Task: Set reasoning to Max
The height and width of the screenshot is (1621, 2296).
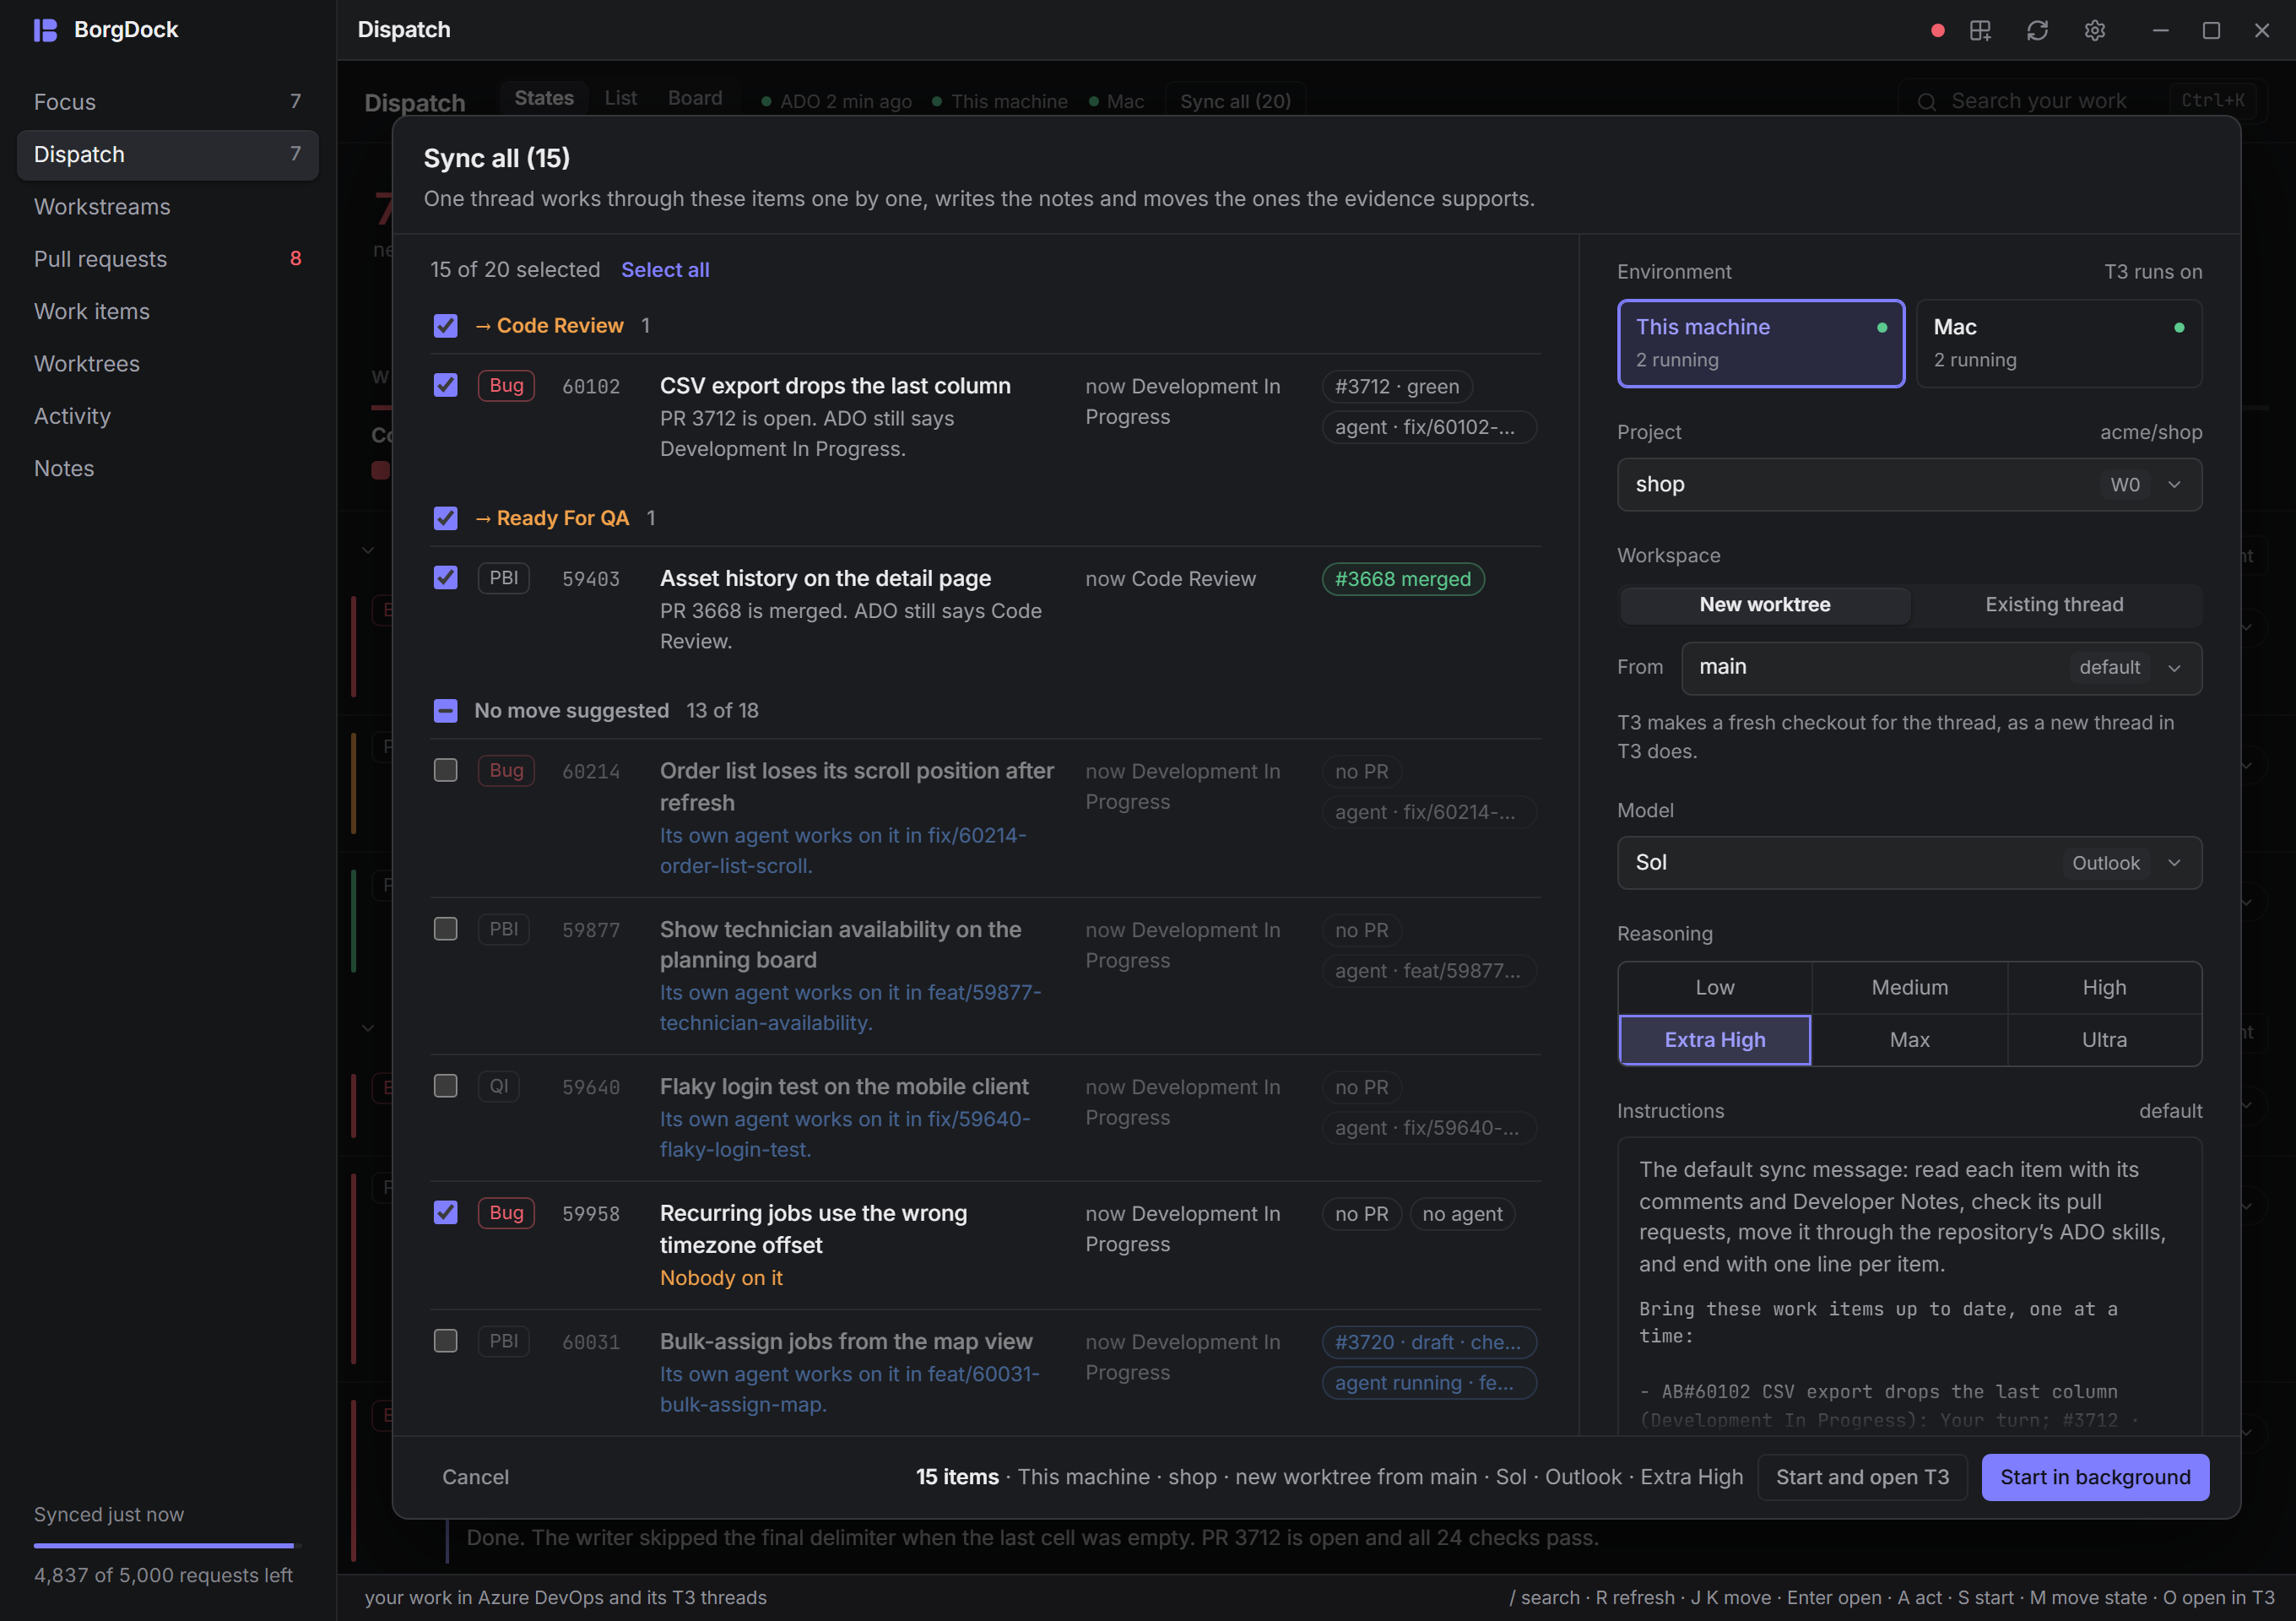Action: 1909,1040
